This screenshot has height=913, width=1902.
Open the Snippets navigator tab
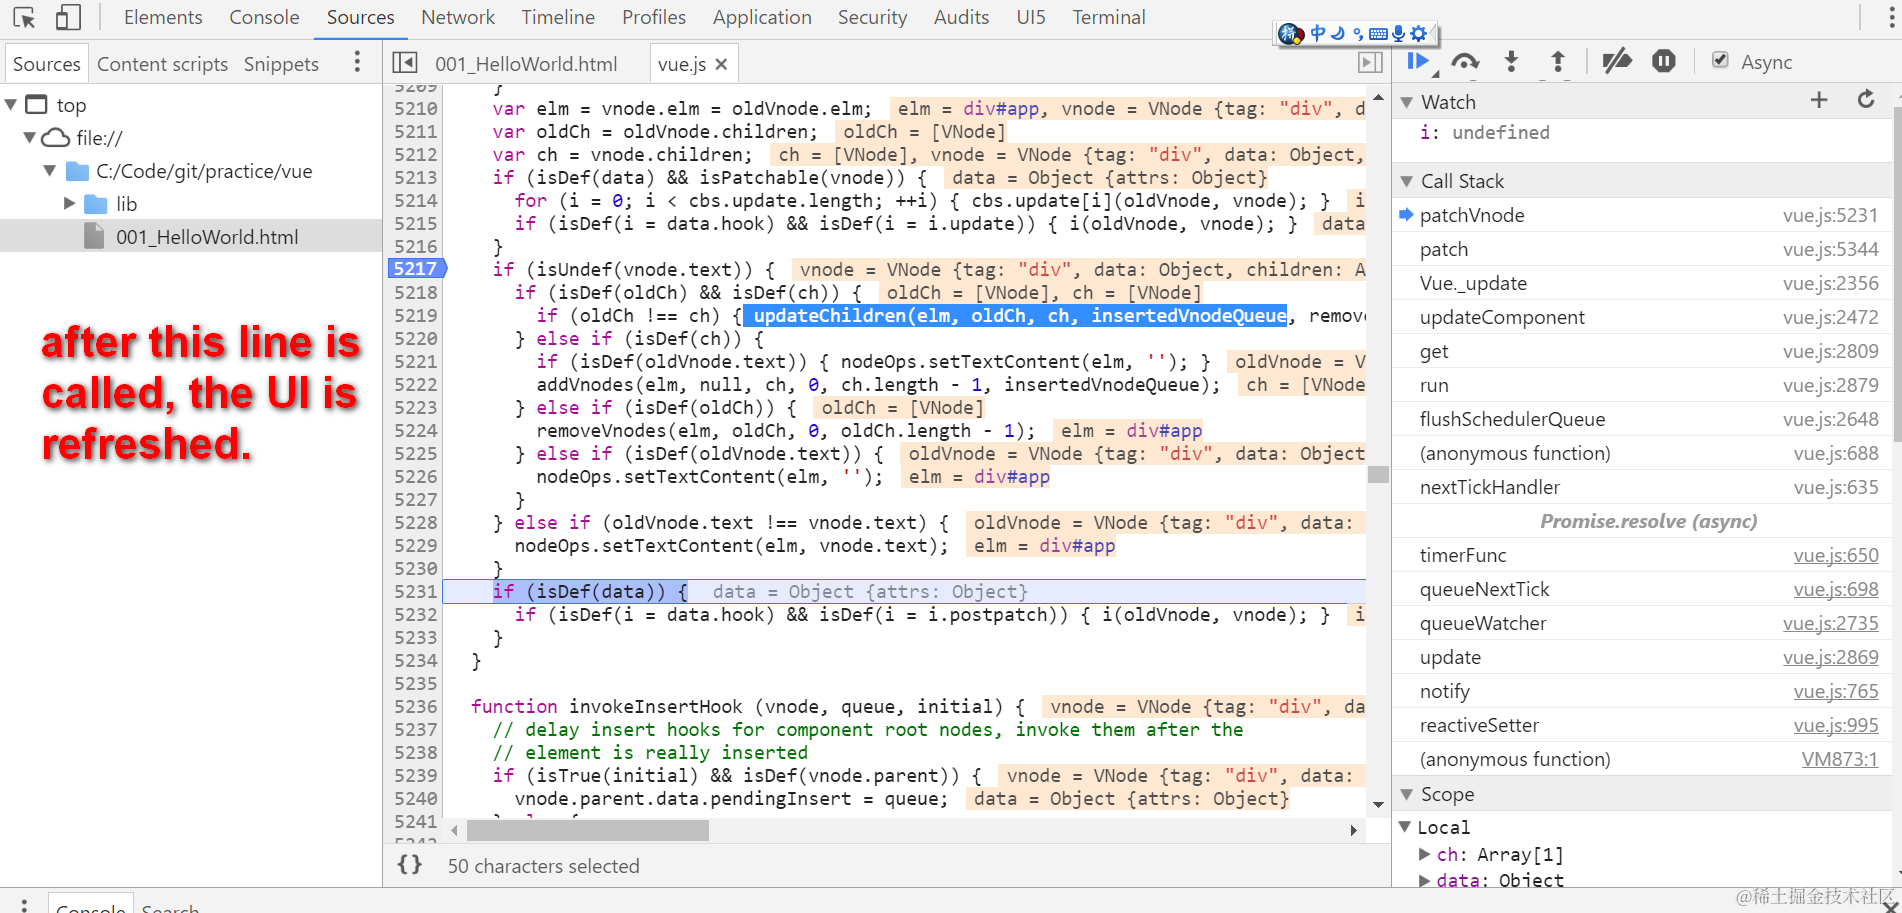pyautogui.click(x=281, y=64)
